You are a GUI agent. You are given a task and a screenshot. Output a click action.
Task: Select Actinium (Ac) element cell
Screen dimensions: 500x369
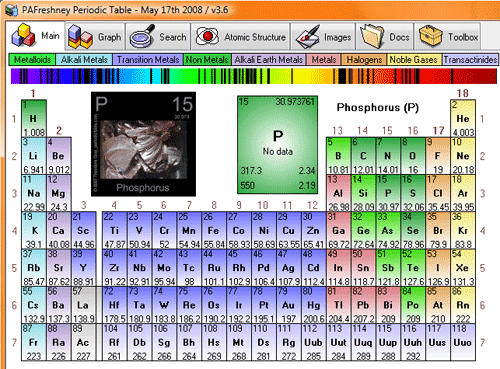tap(83, 342)
